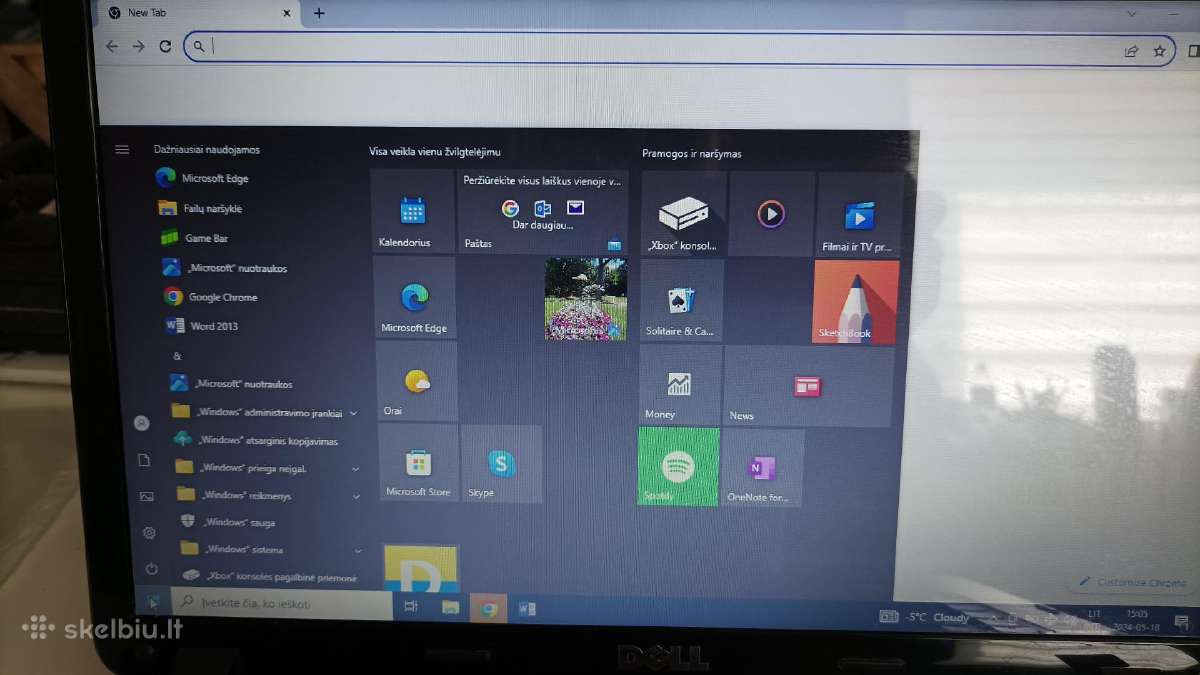Open Game Bar from the app list
Viewport: 1200px width, 675px height.
(x=197, y=238)
